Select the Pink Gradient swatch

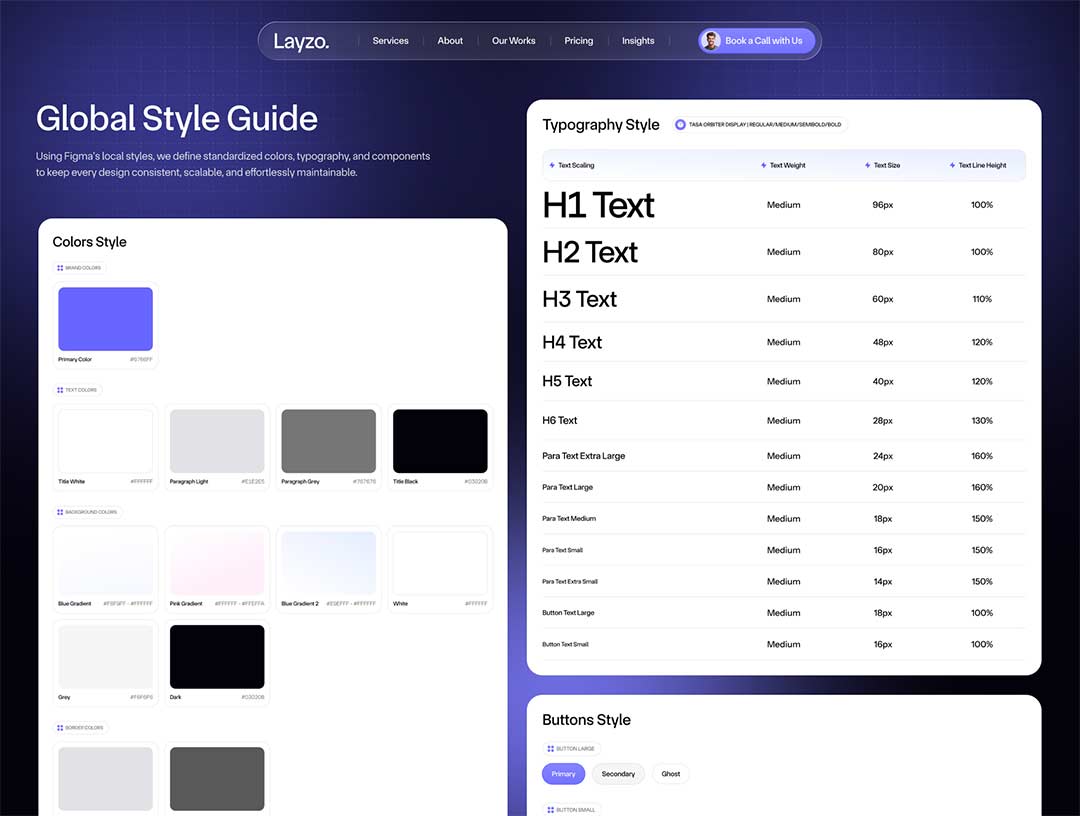[x=217, y=563]
